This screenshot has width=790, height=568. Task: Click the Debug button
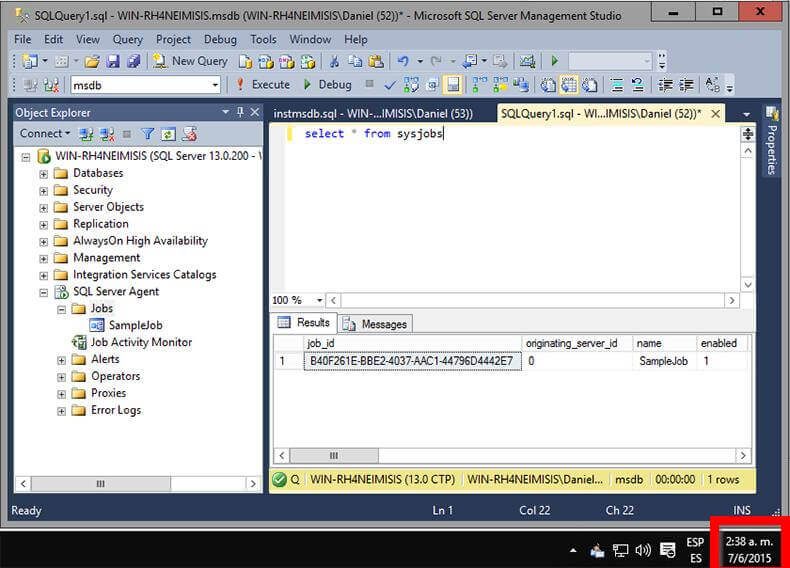327,85
